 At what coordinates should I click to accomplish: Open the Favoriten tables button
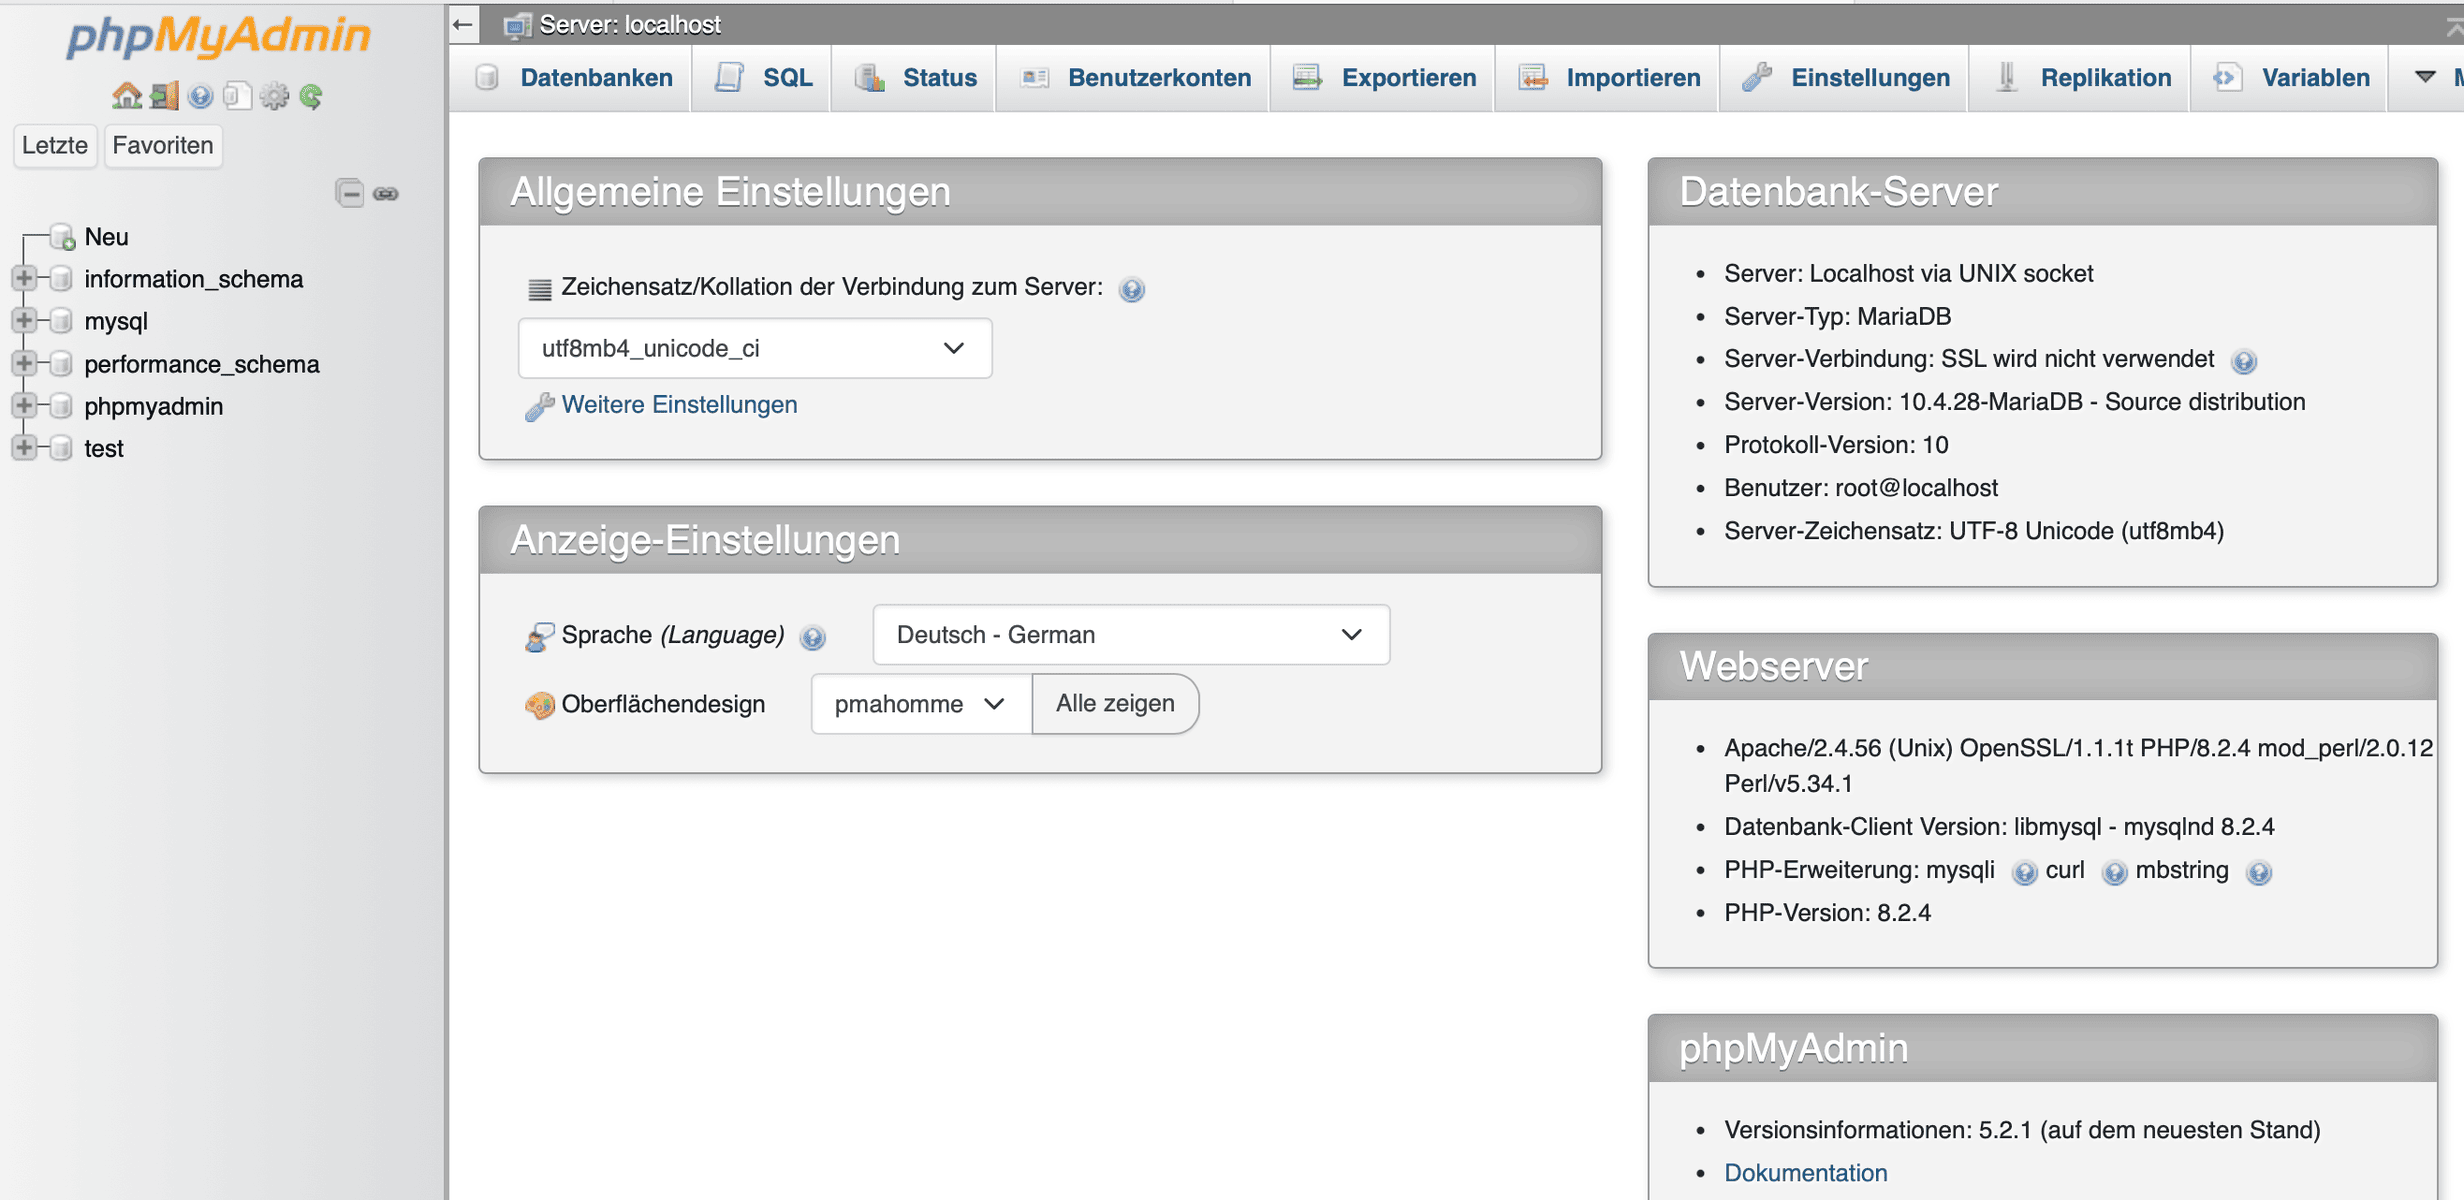pyautogui.click(x=163, y=145)
